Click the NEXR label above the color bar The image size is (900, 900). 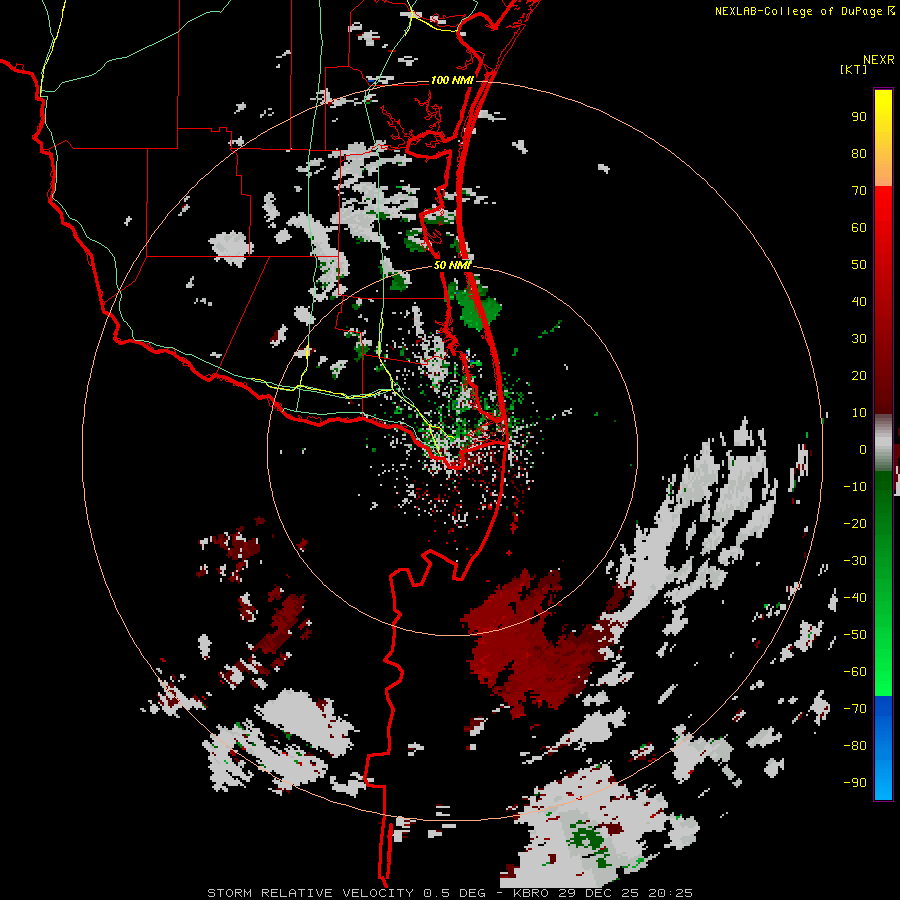pos(879,60)
